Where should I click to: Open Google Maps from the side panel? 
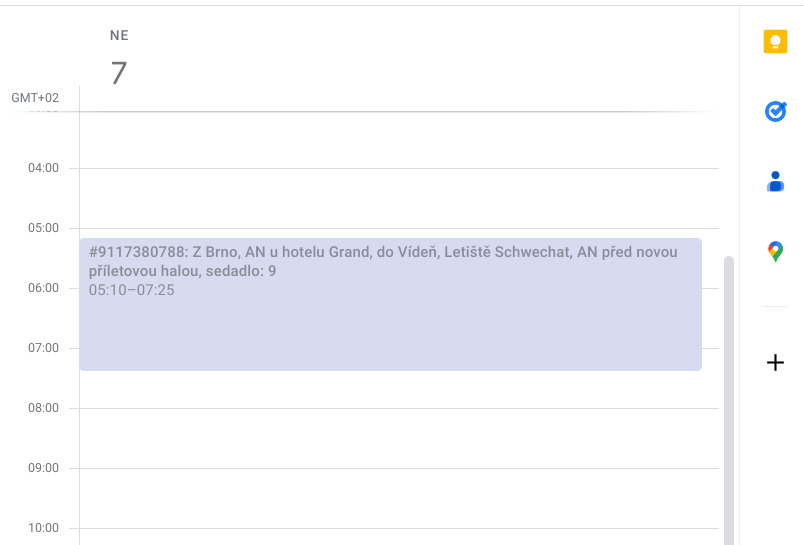click(x=775, y=252)
